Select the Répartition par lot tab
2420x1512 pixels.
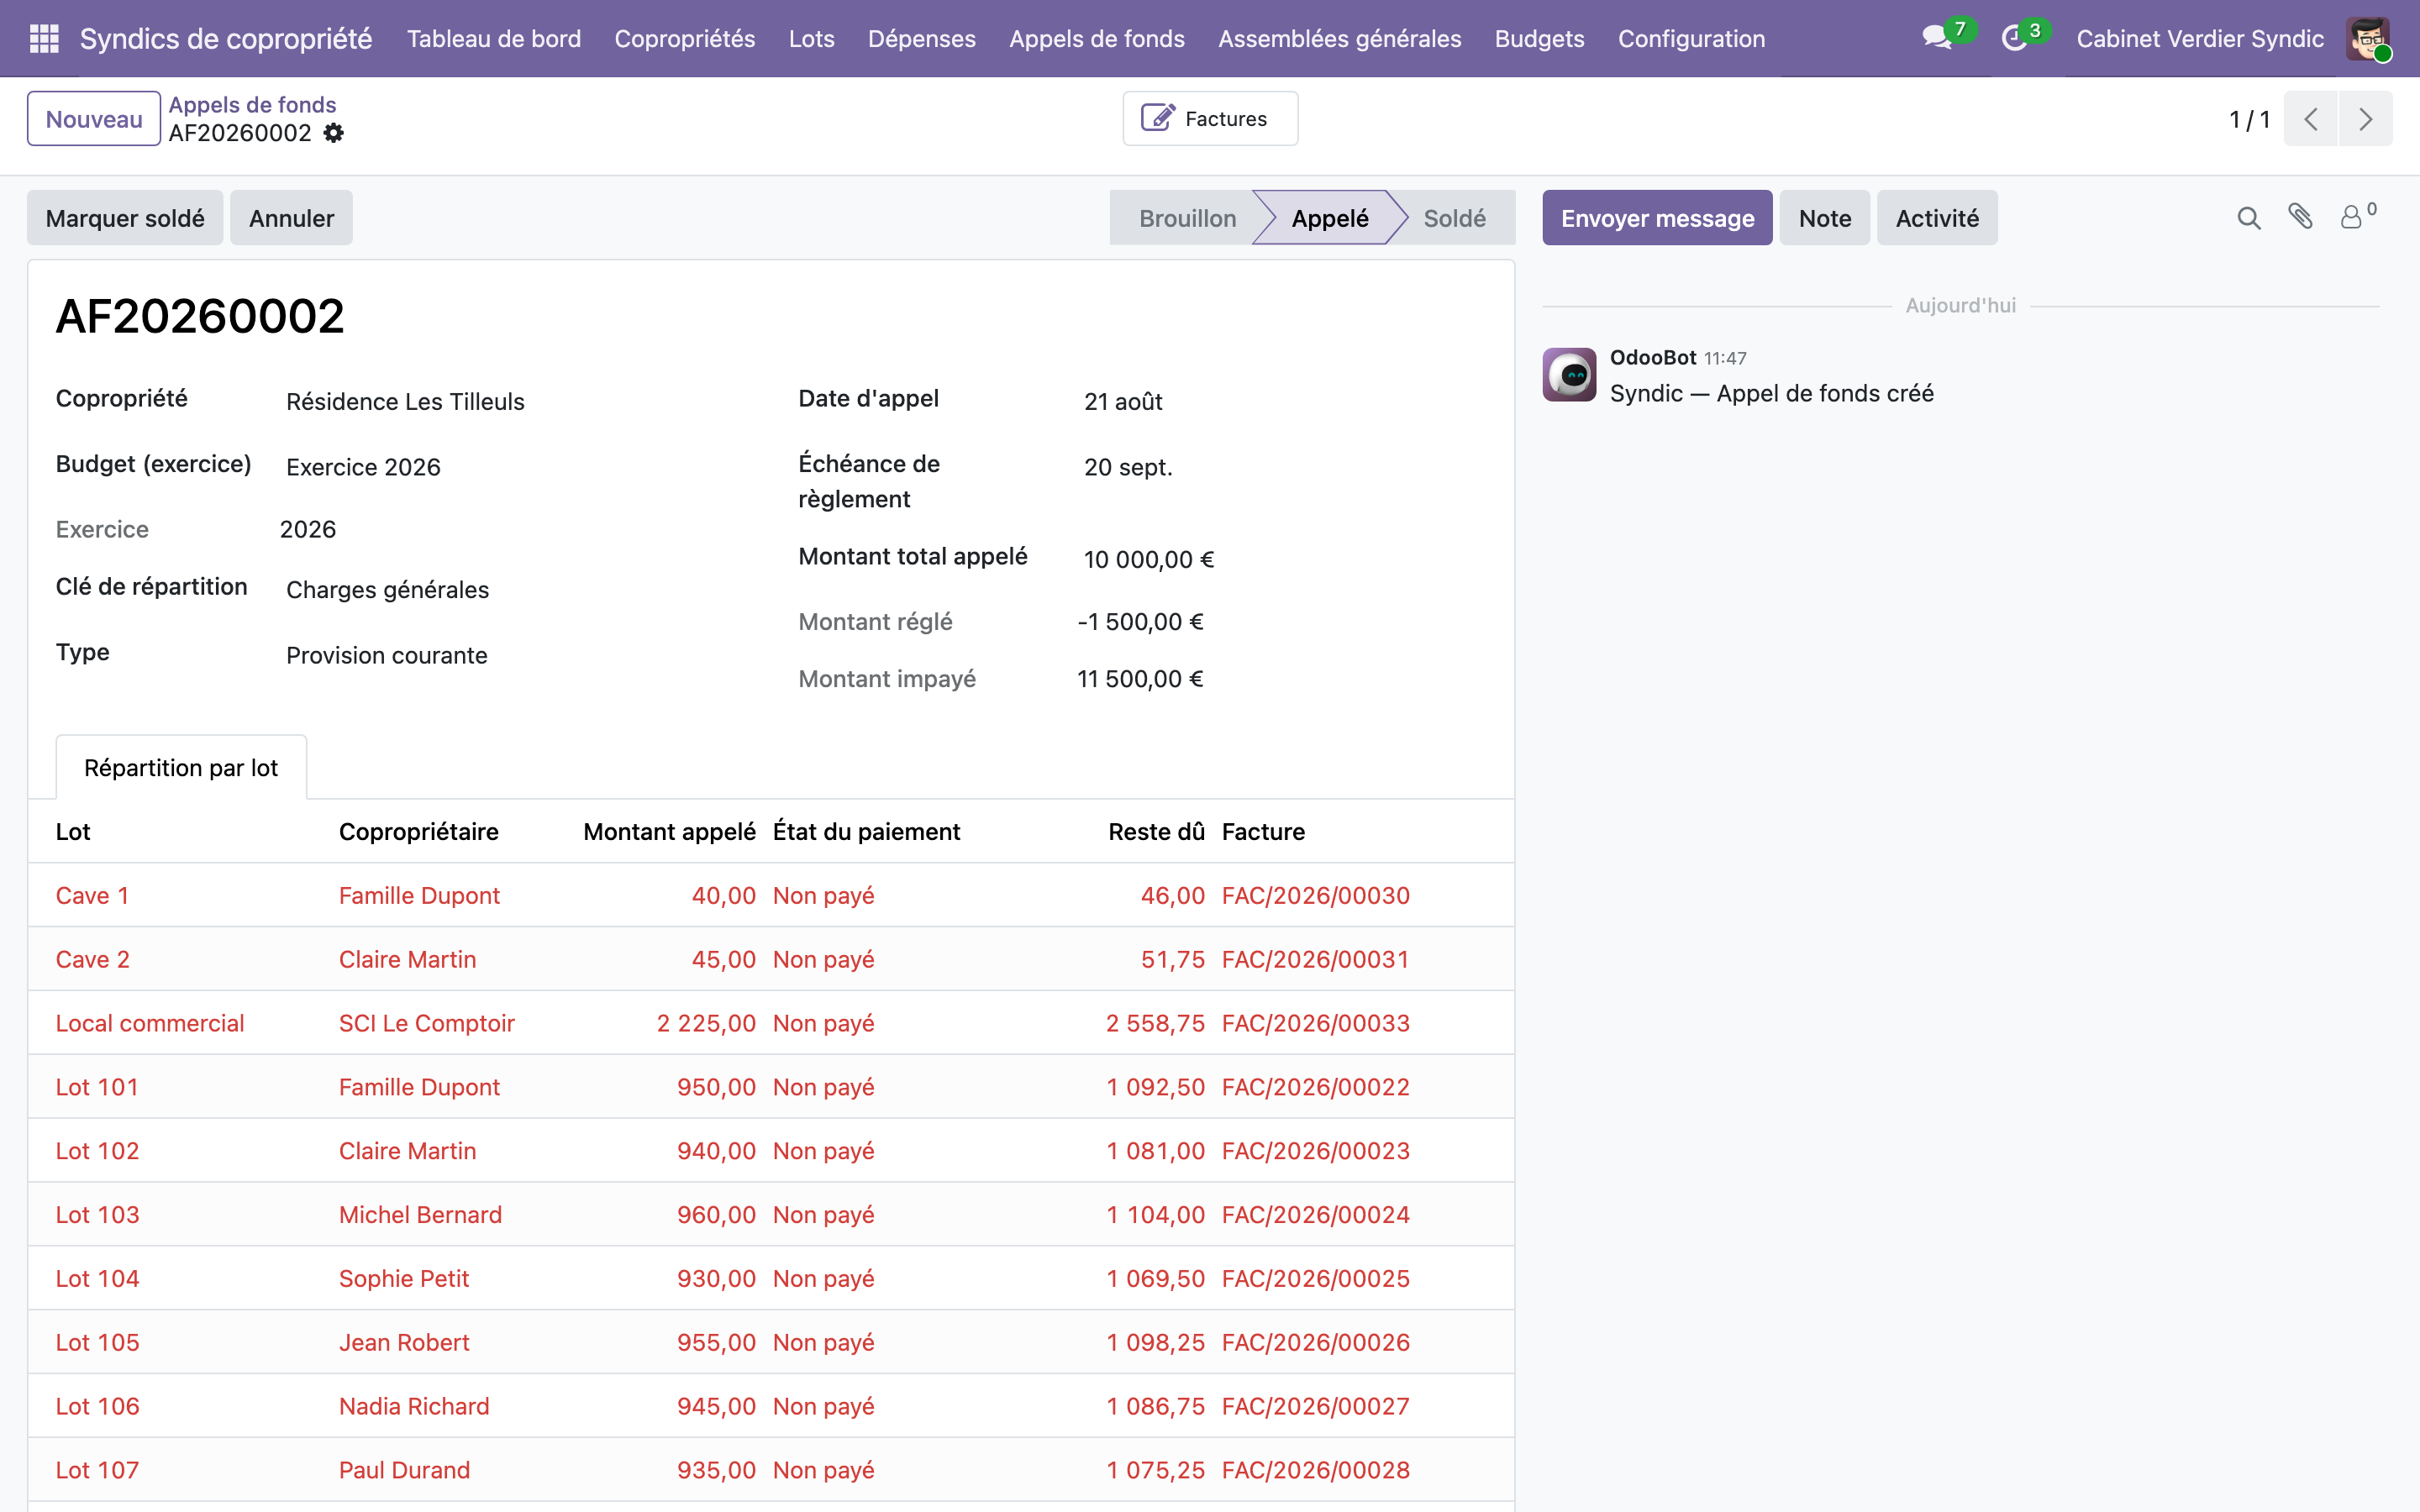[x=181, y=767]
